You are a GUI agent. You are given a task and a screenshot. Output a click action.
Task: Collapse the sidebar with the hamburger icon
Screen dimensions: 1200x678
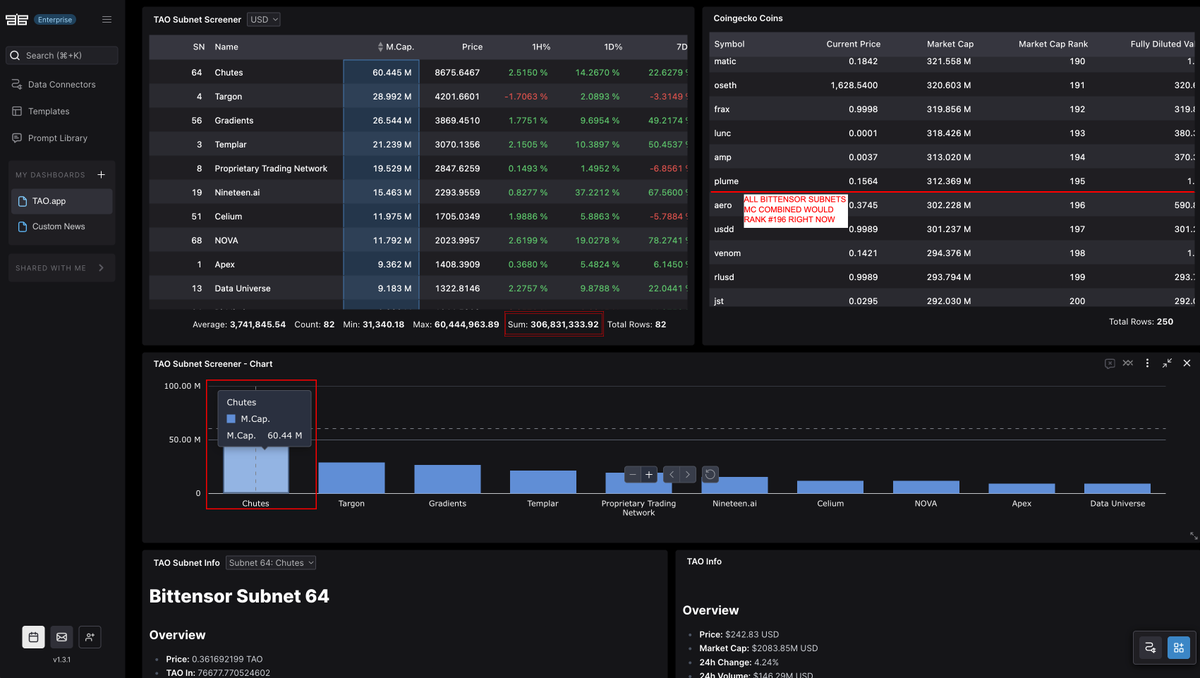(x=107, y=19)
